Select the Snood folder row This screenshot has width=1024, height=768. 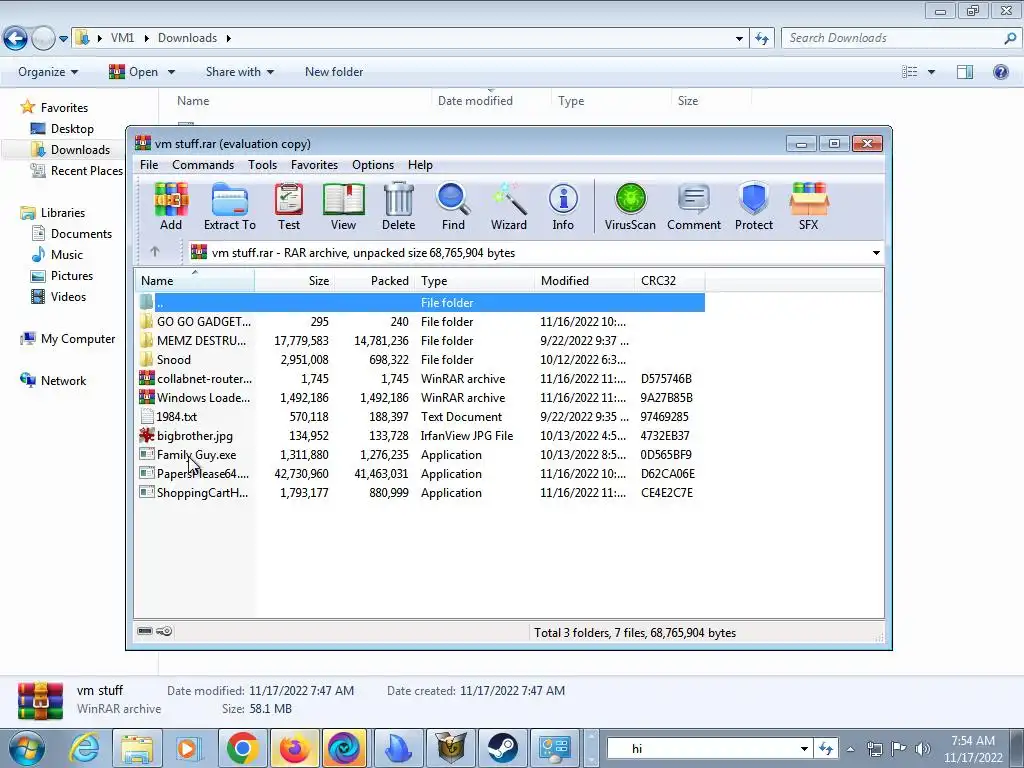421,360
